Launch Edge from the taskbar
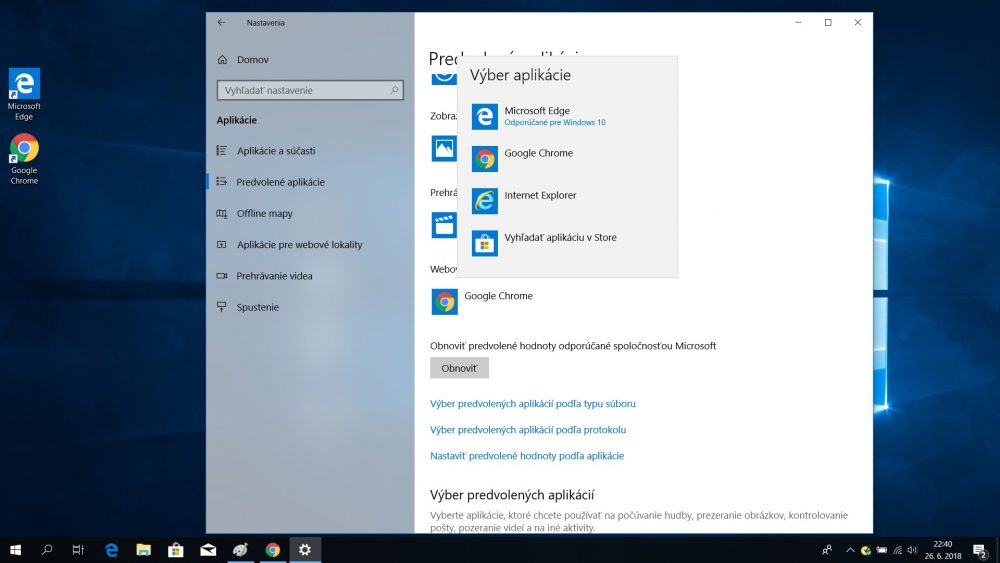Viewport: 1000px width, 563px height. tap(112, 550)
